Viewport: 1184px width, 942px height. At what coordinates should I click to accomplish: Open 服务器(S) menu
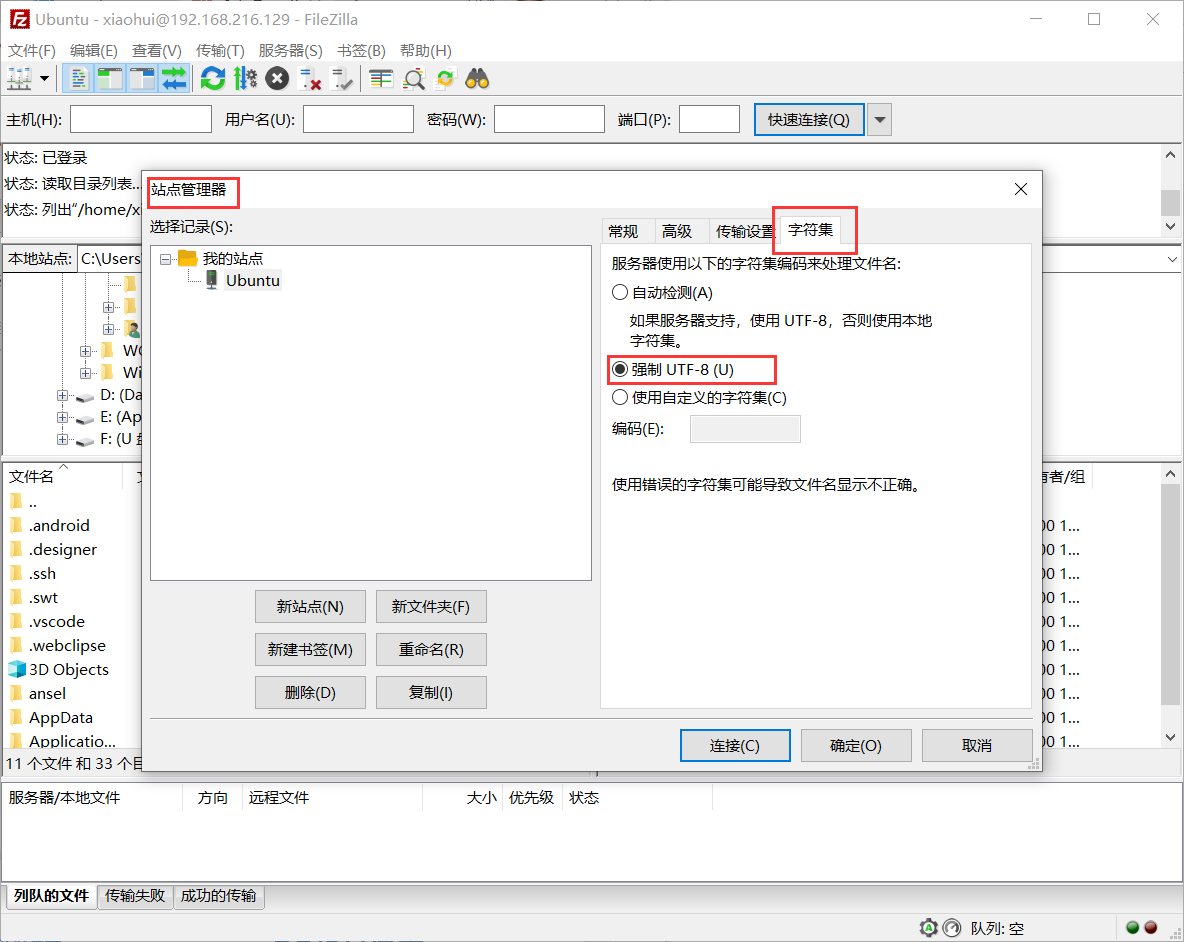coord(291,51)
